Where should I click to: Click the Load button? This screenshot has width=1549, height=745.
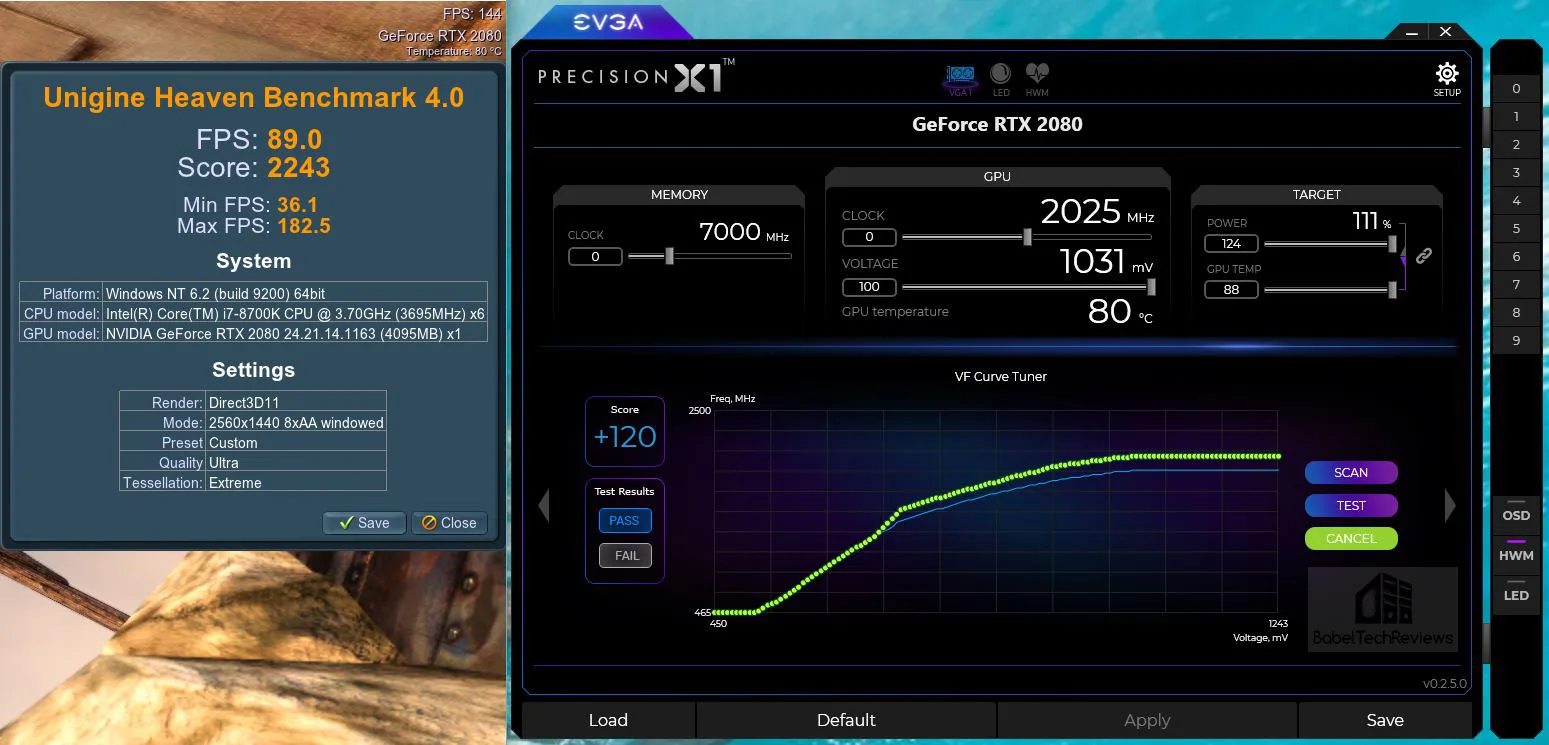pos(608,720)
